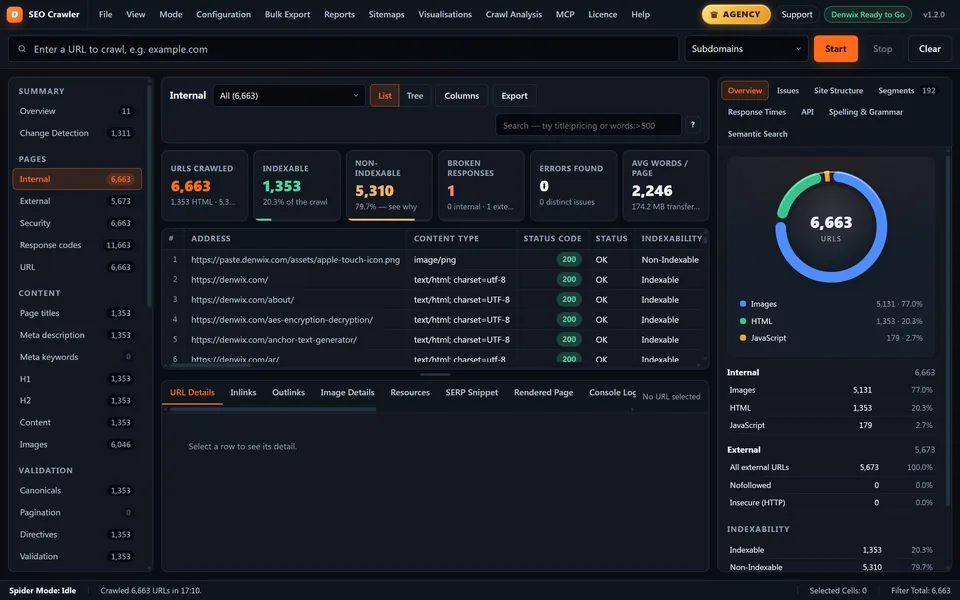Select Internal in Pages sidebar

(77, 179)
